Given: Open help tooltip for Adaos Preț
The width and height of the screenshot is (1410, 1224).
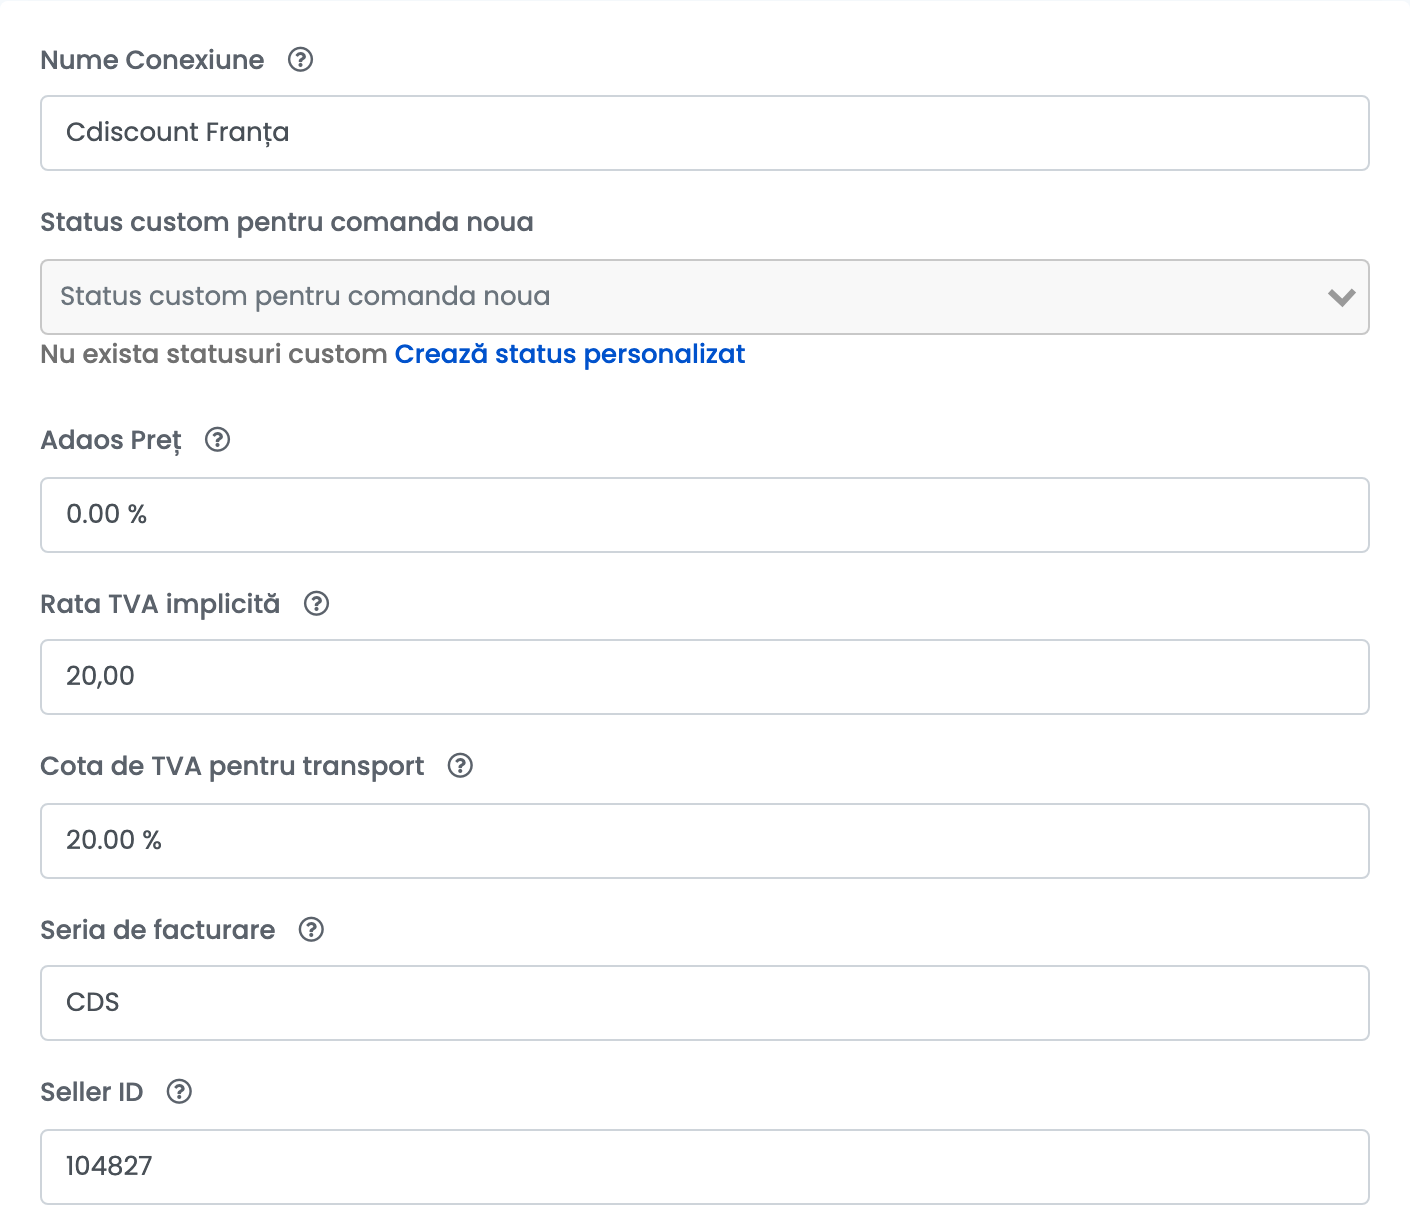Looking at the screenshot, I should pos(217,440).
